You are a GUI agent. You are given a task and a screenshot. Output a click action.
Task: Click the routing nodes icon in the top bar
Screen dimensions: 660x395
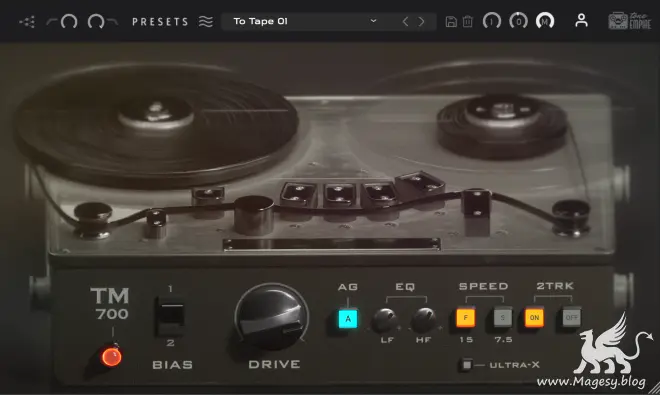(x=27, y=21)
